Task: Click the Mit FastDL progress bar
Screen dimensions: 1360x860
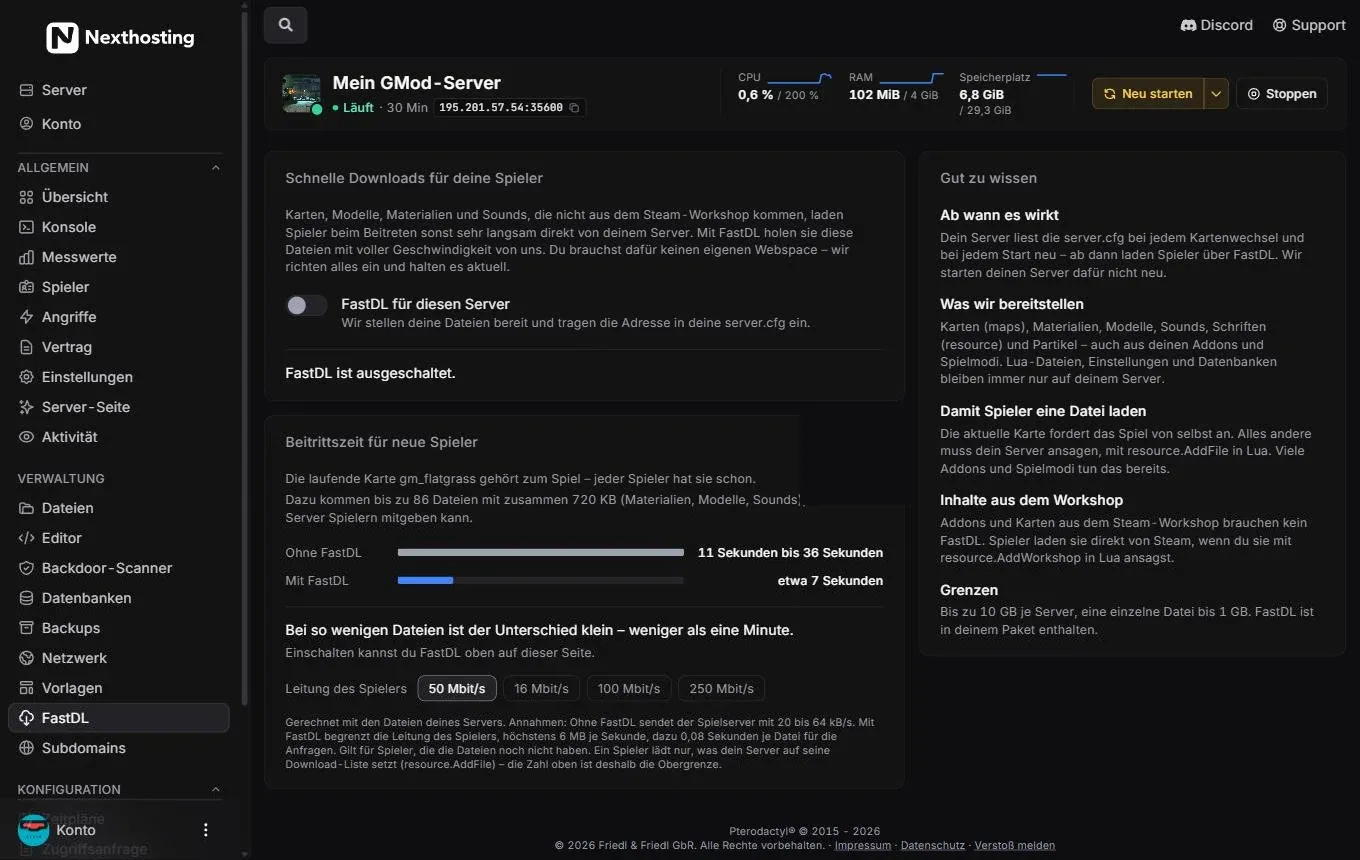Action: (x=541, y=581)
